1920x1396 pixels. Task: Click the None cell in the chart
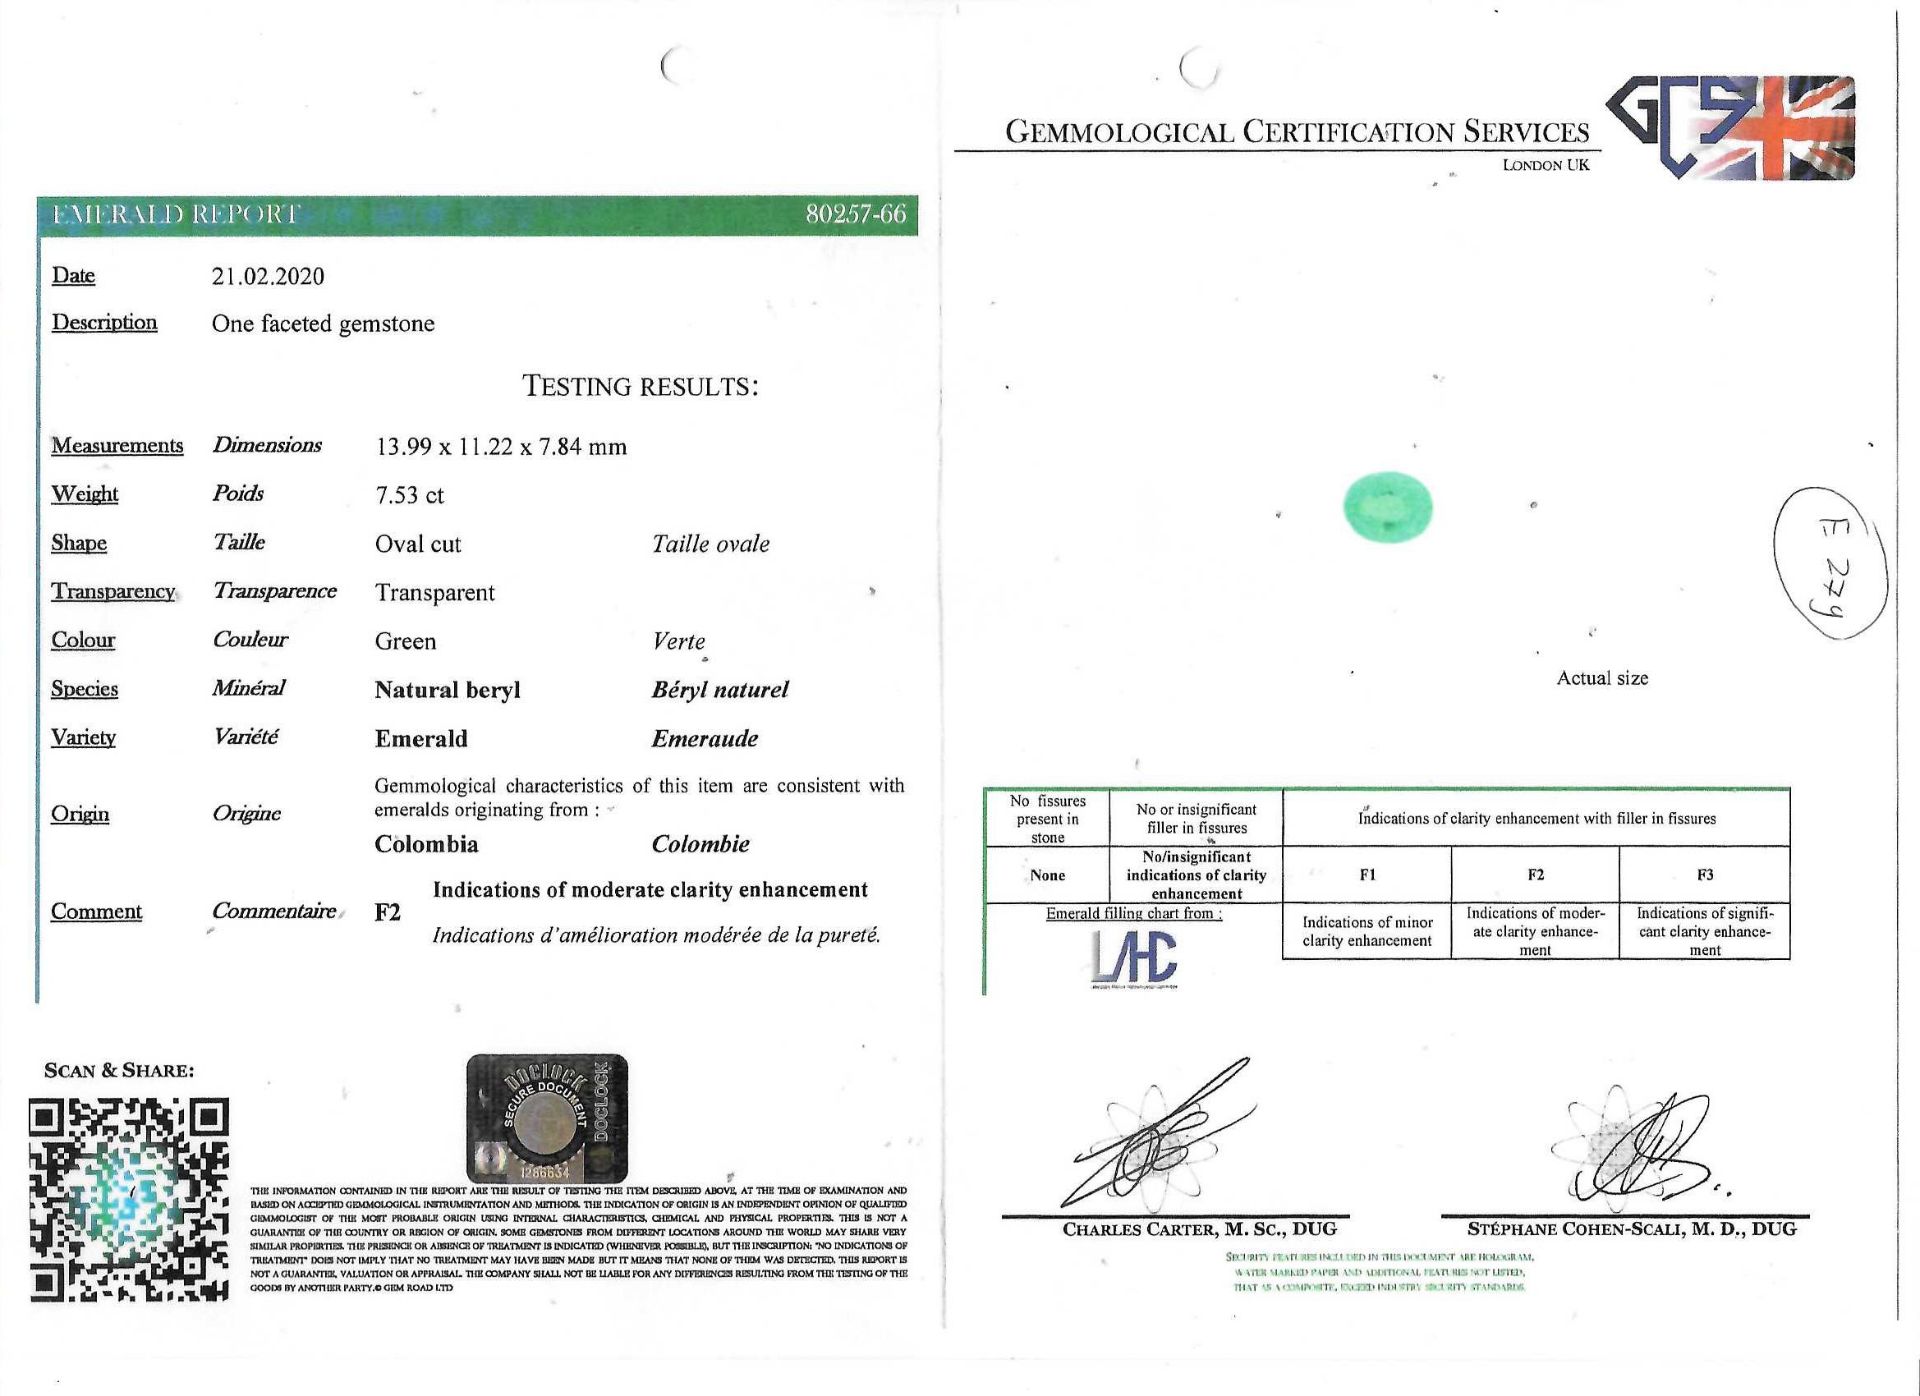point(1047,875)
